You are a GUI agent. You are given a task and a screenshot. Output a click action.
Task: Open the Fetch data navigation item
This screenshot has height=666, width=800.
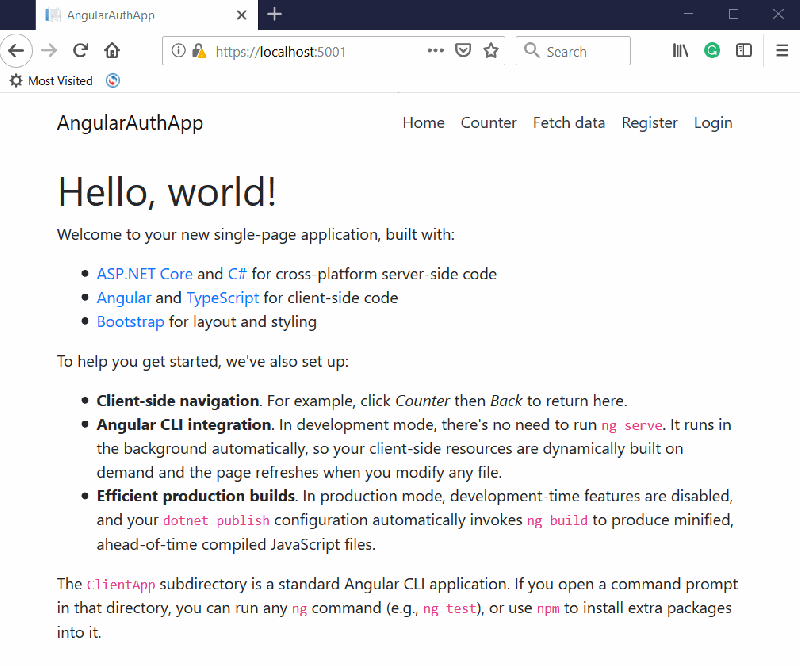pos(568,122)
